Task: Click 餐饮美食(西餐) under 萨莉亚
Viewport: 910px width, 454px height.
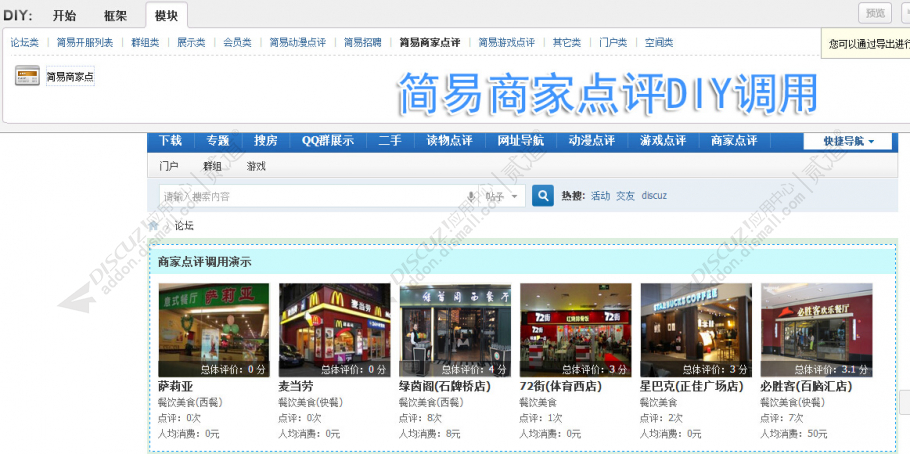Action: [190, 402]
